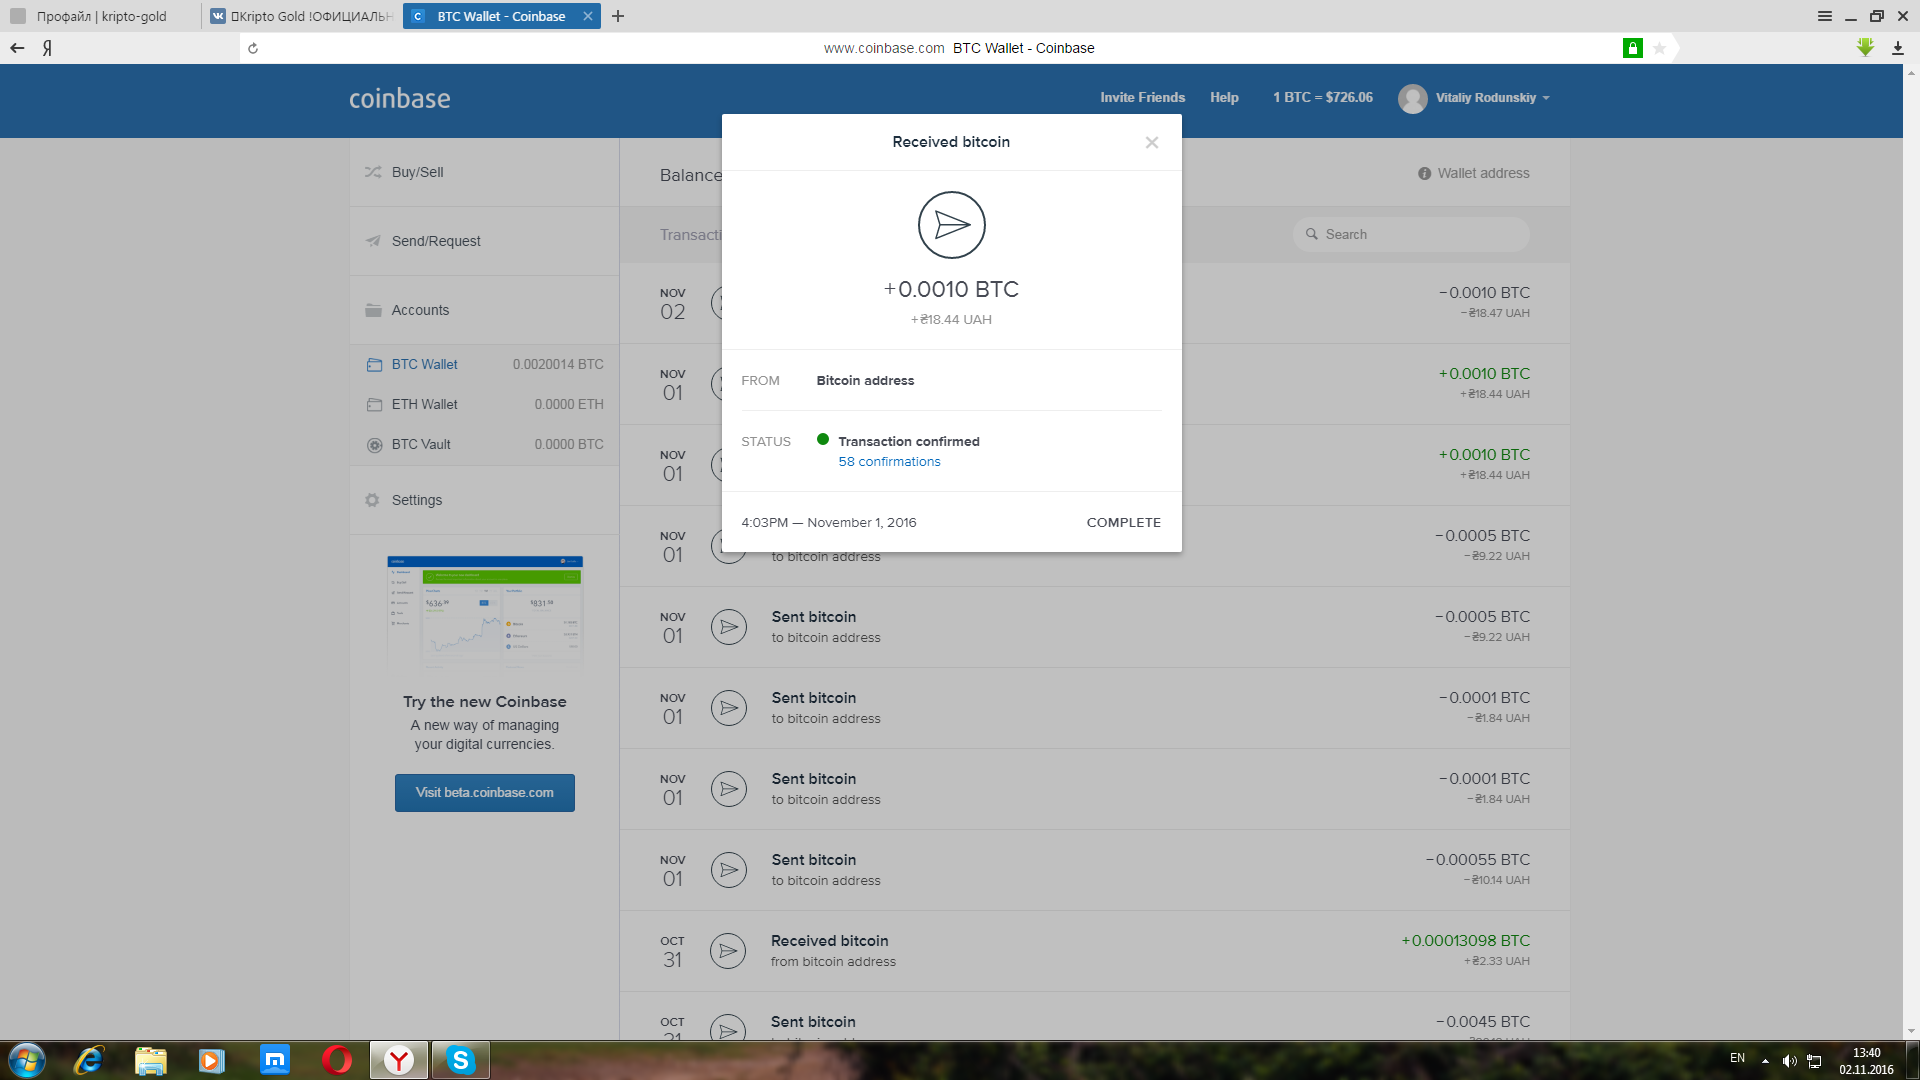Click the 58 confirmations link
This screenshot has width=1920, height=1080.
tap(889, 462)
